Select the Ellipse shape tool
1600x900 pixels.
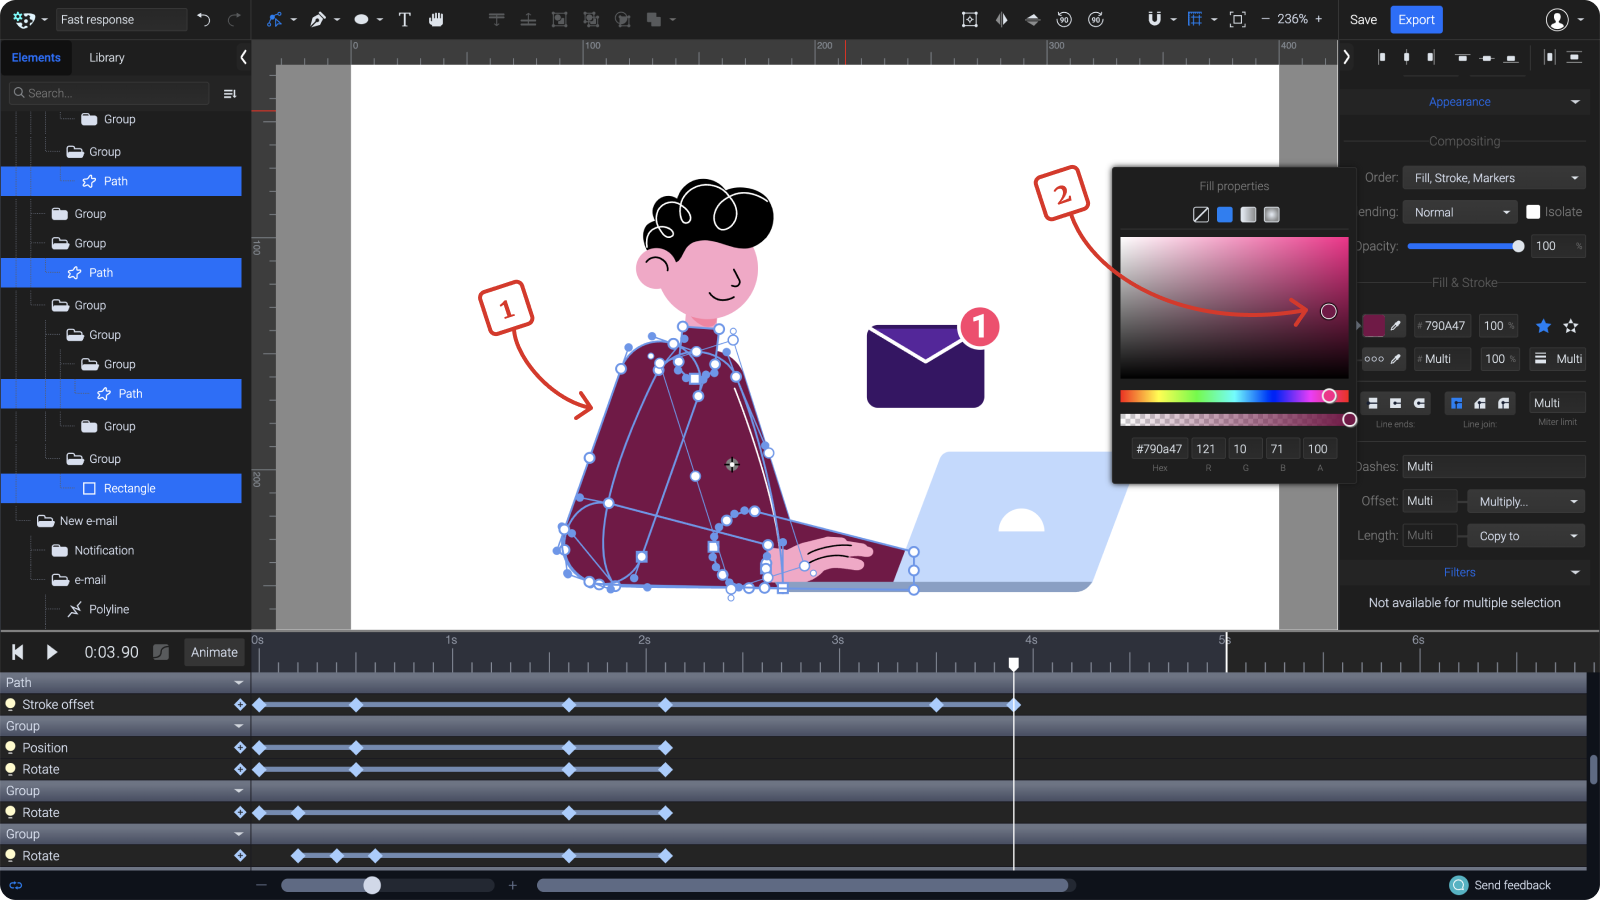pyautogui.click(x=360, y=19)
